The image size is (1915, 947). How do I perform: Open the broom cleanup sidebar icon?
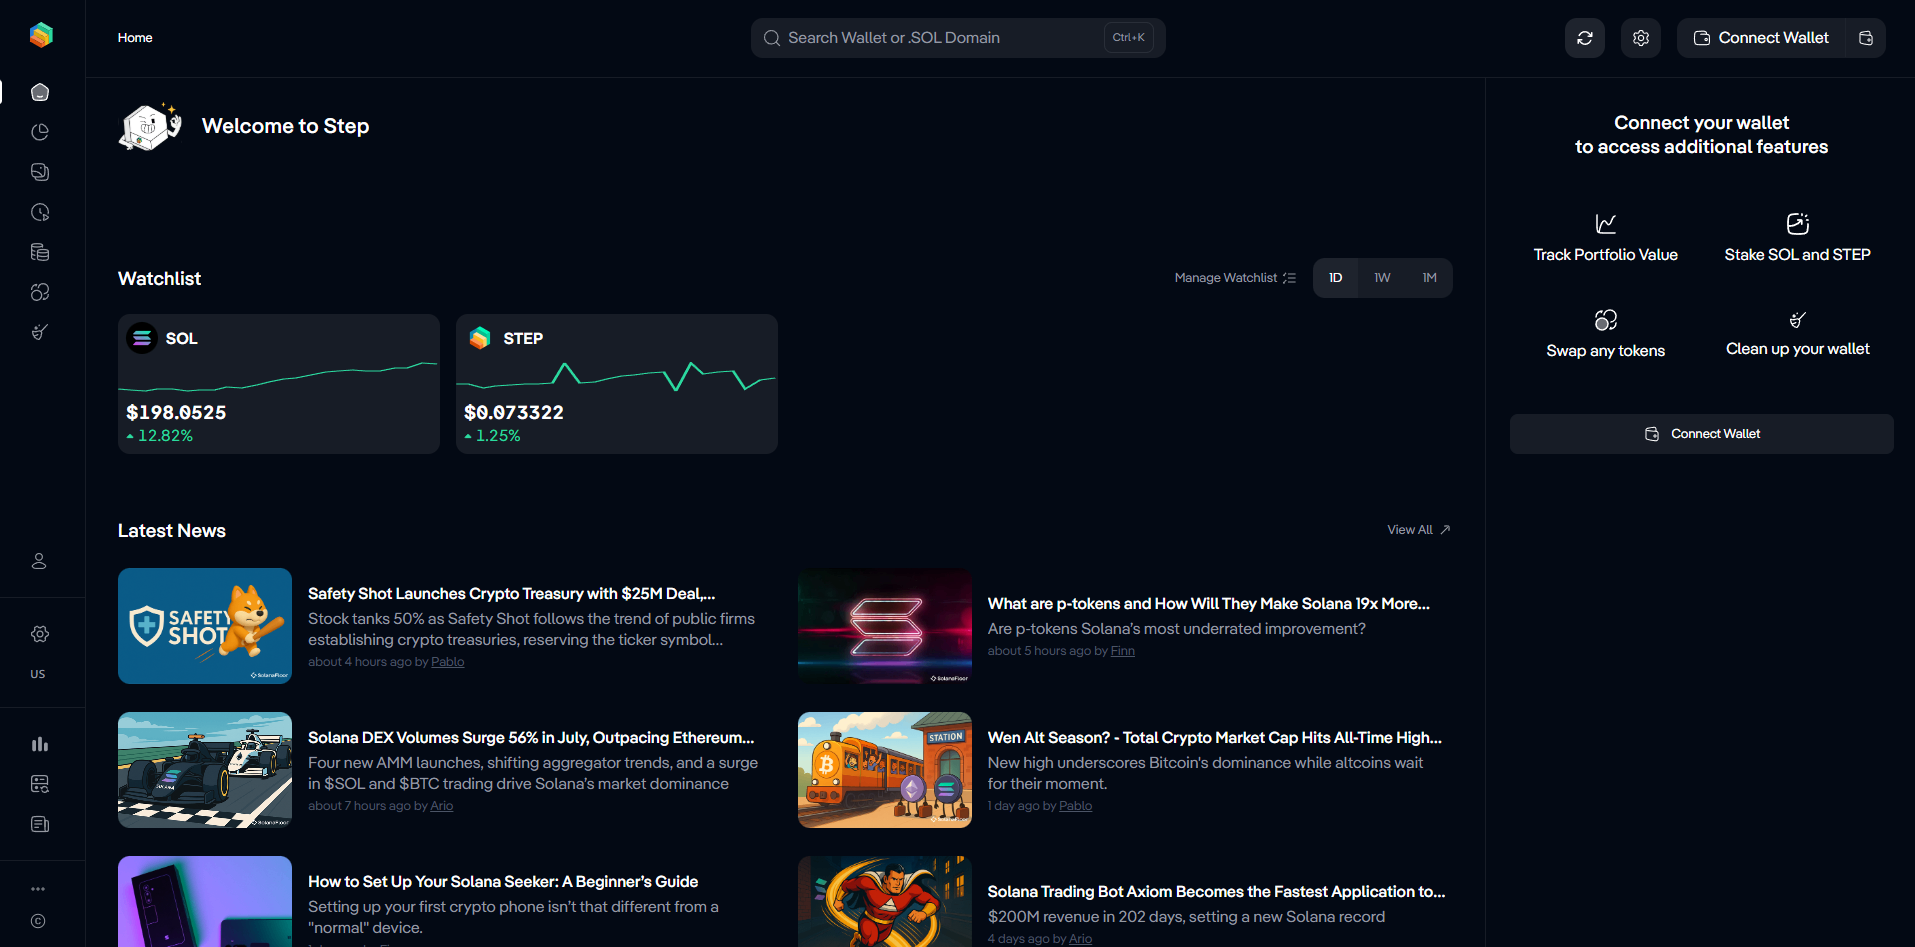click(40, 332)
